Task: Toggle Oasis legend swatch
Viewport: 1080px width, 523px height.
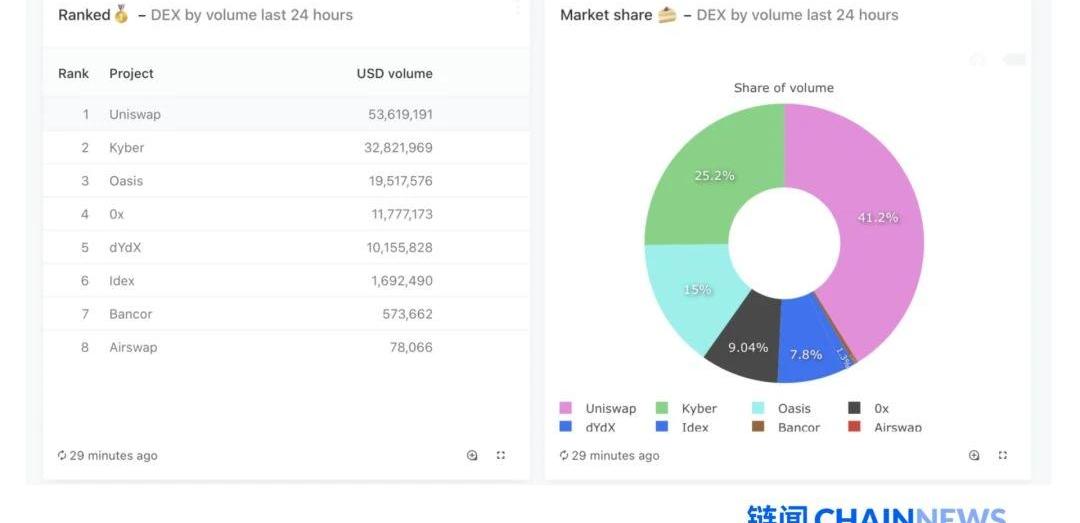Action: 758,408
